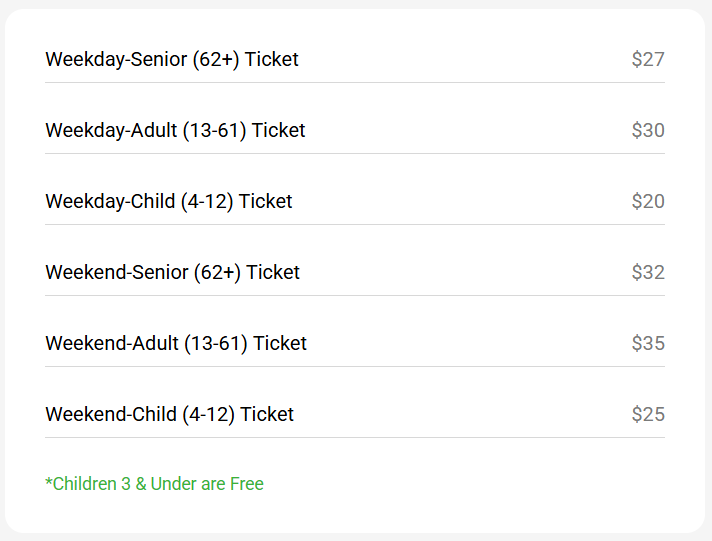This screenshot has height=541, width=712.
Task: Click the $32 Weekend-Senior price
Action: (x=648, y=272)
